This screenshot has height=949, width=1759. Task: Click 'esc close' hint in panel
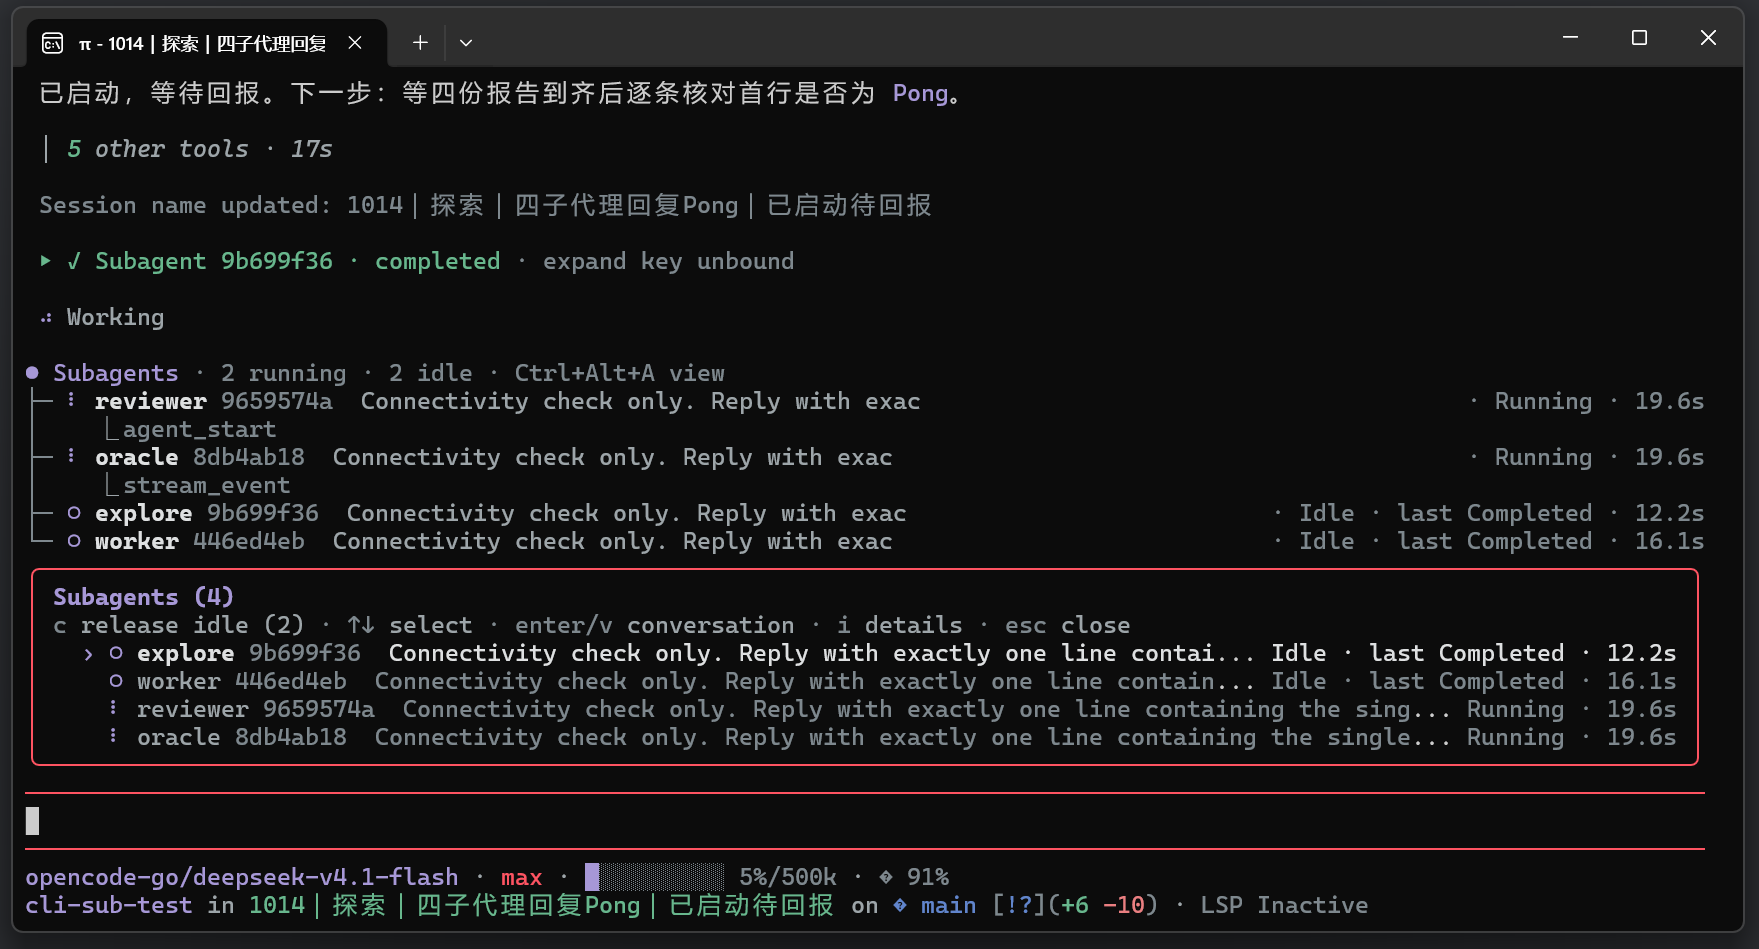(x=1067, y=625)
